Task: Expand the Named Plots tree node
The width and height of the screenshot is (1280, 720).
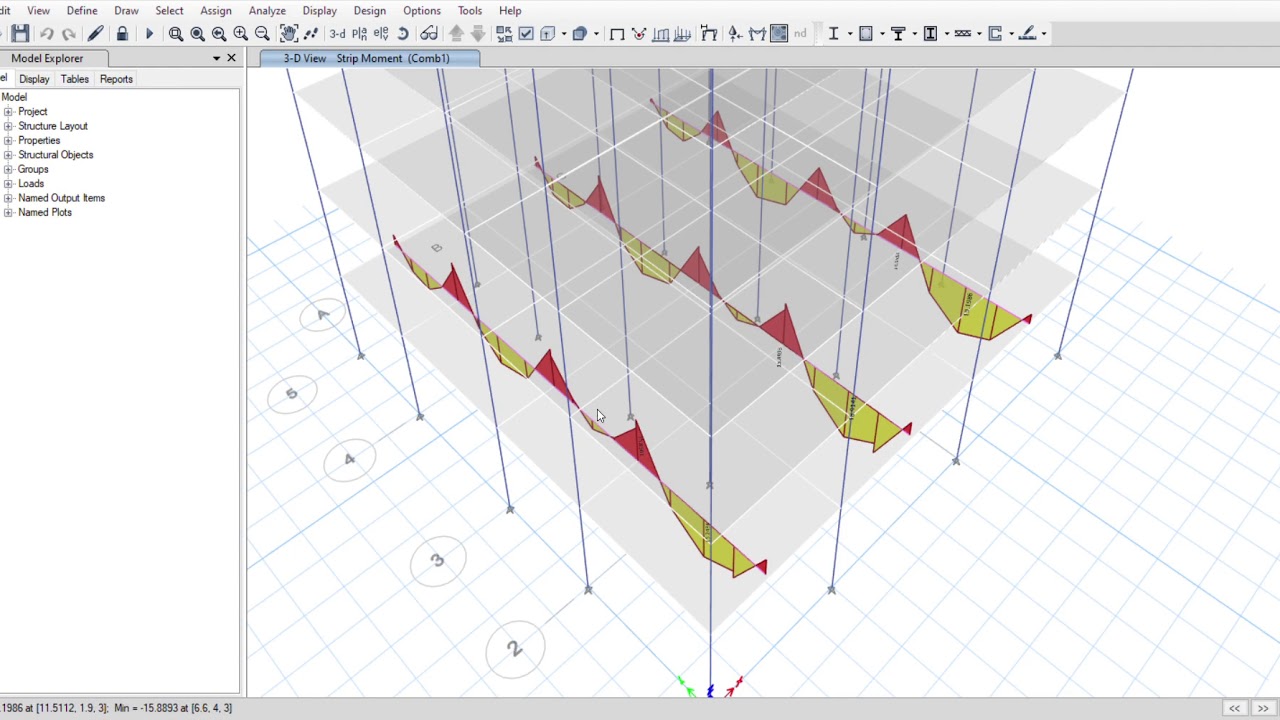Action: [x=8, y=213]
